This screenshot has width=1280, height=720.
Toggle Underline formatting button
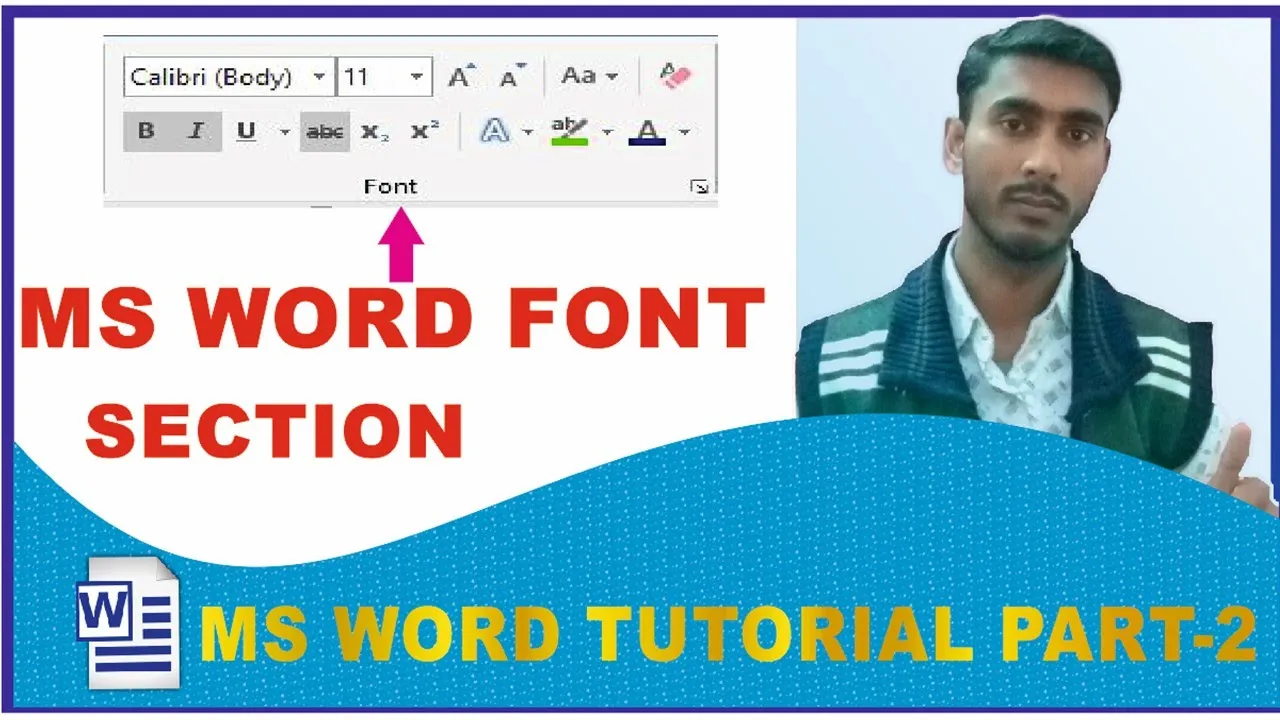(246, 132)
